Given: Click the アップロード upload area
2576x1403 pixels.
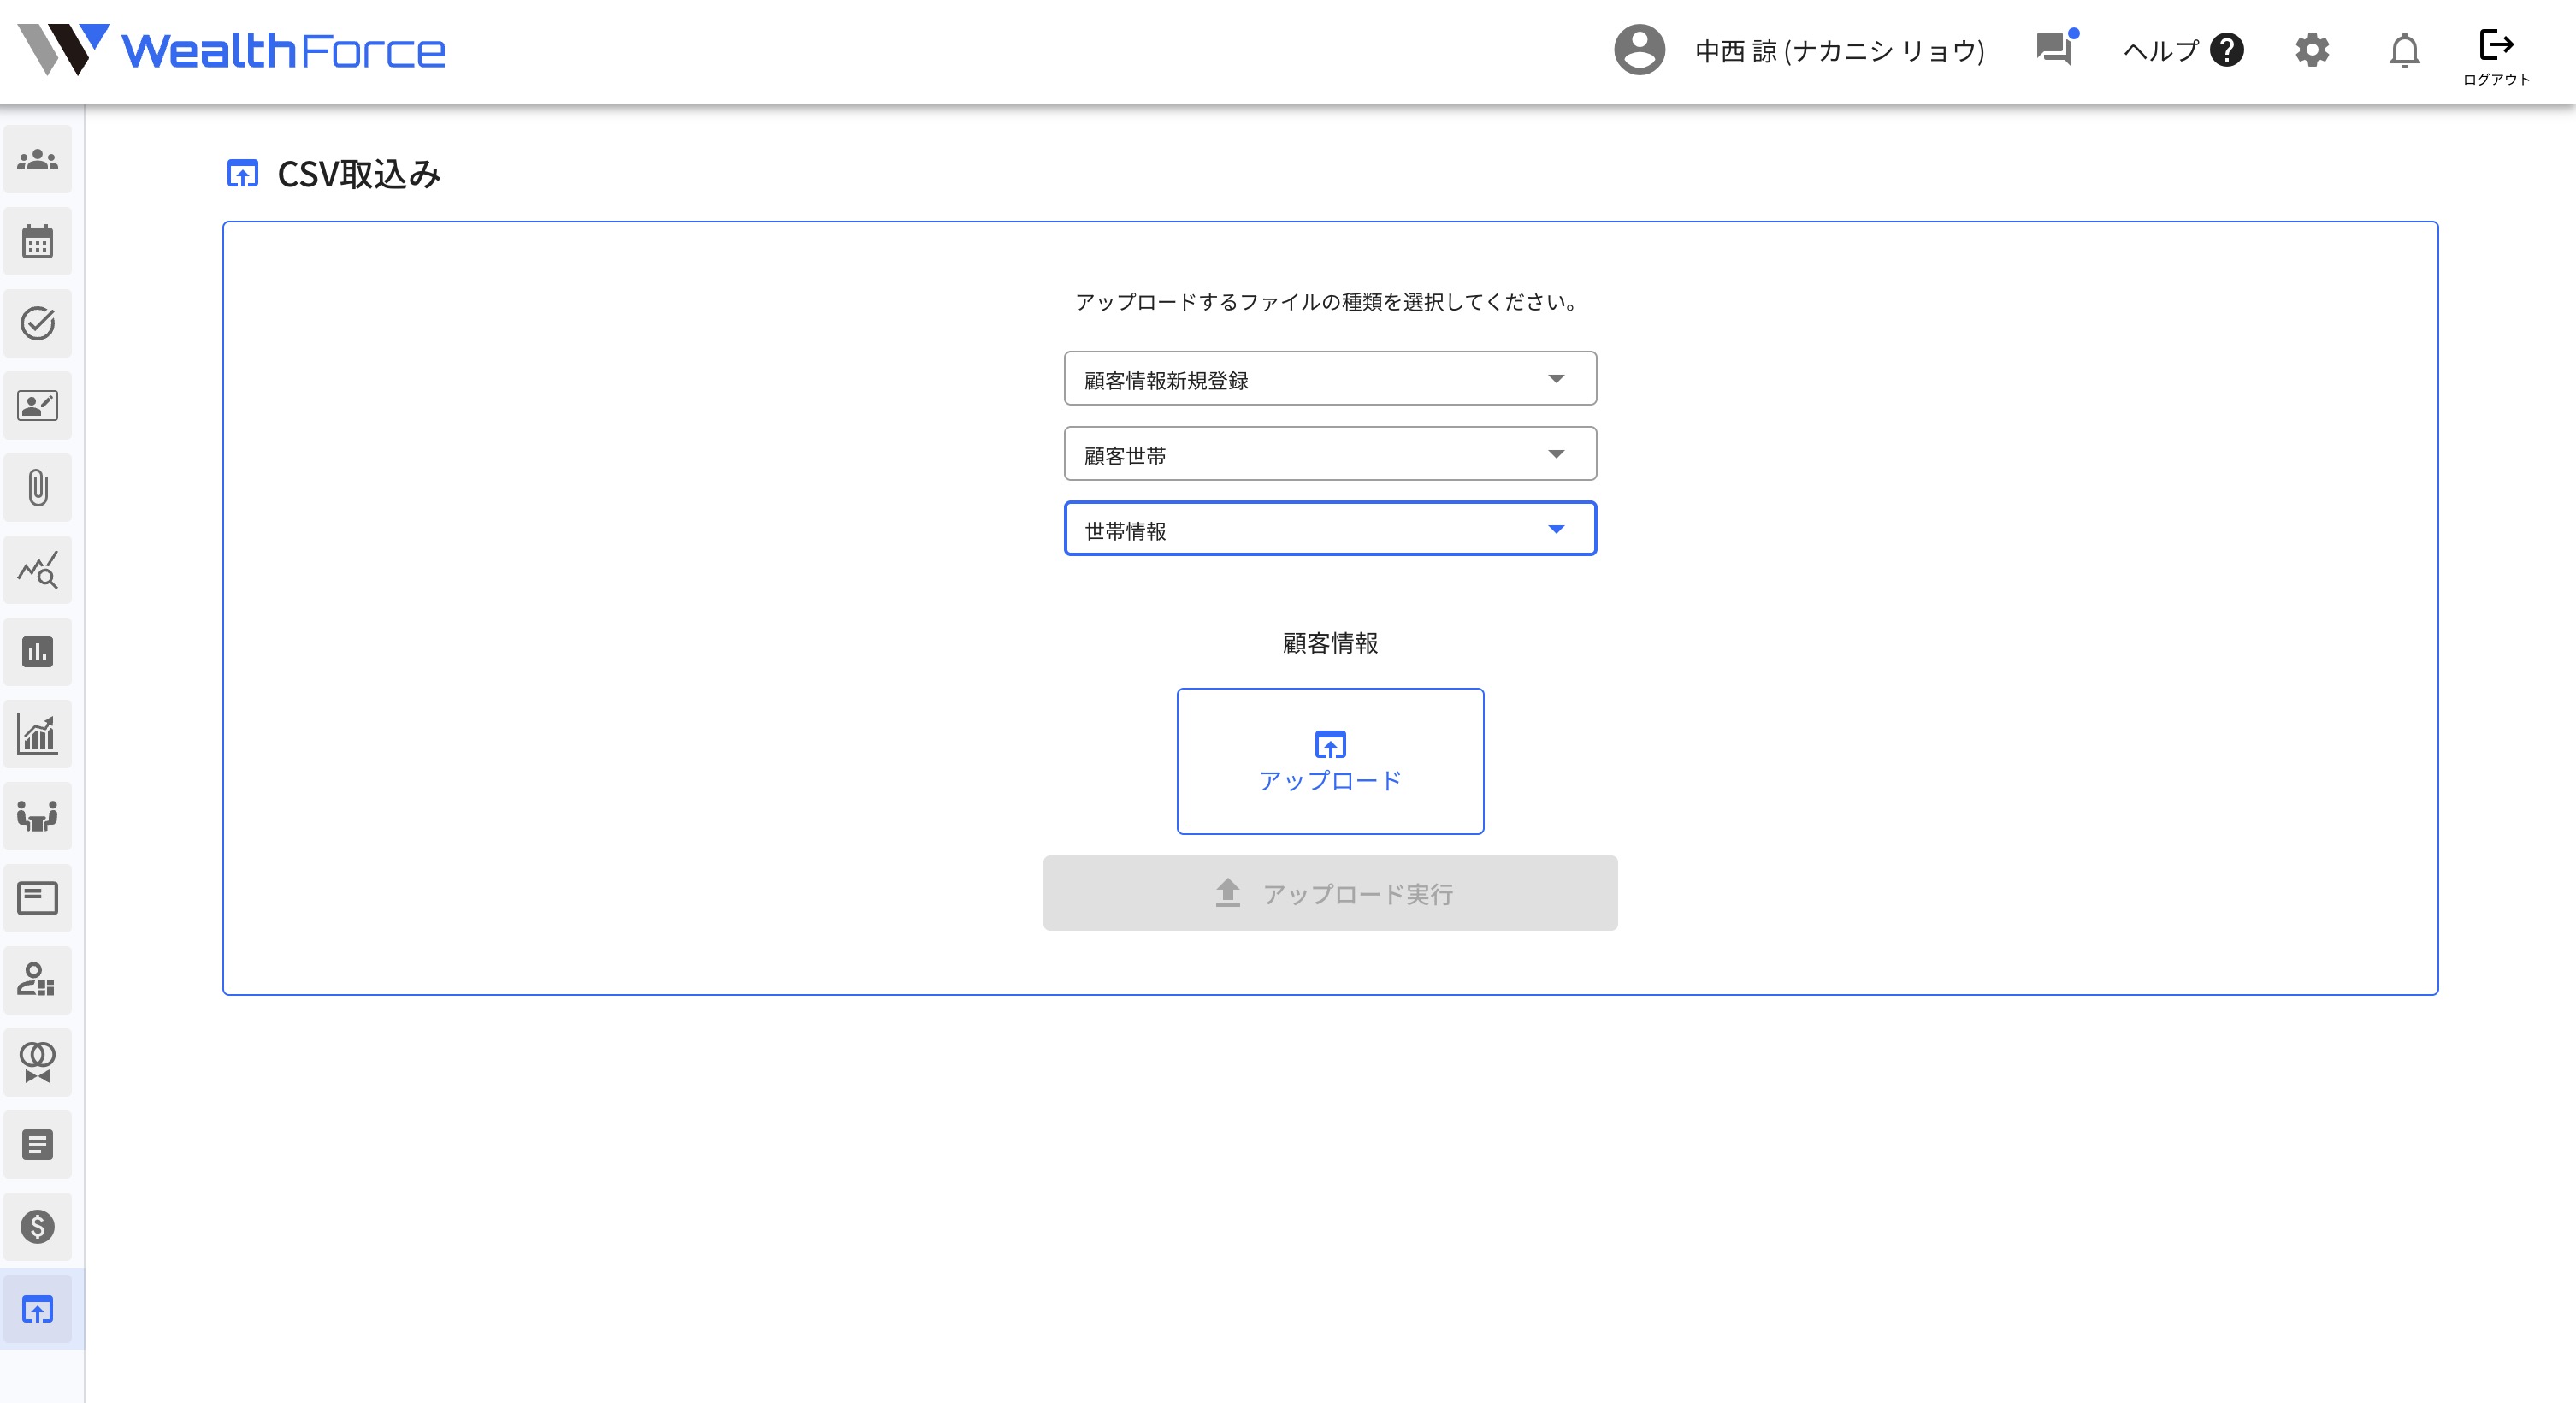Looking at the screenshot, I should tap(1330, 760).
